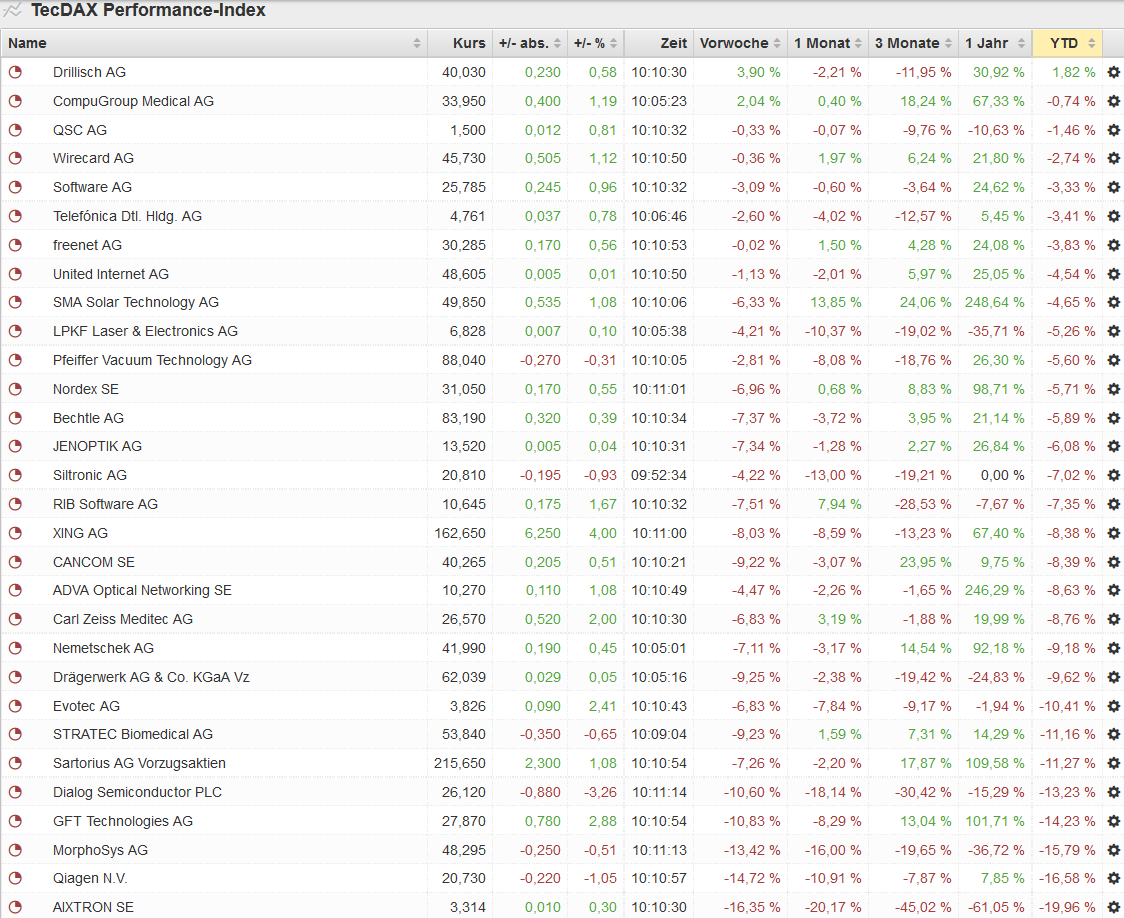Viewport: 1124px width, 918px height.
Task: Open the pie chart icon for Siltronic AG
Action: [15, 475]
